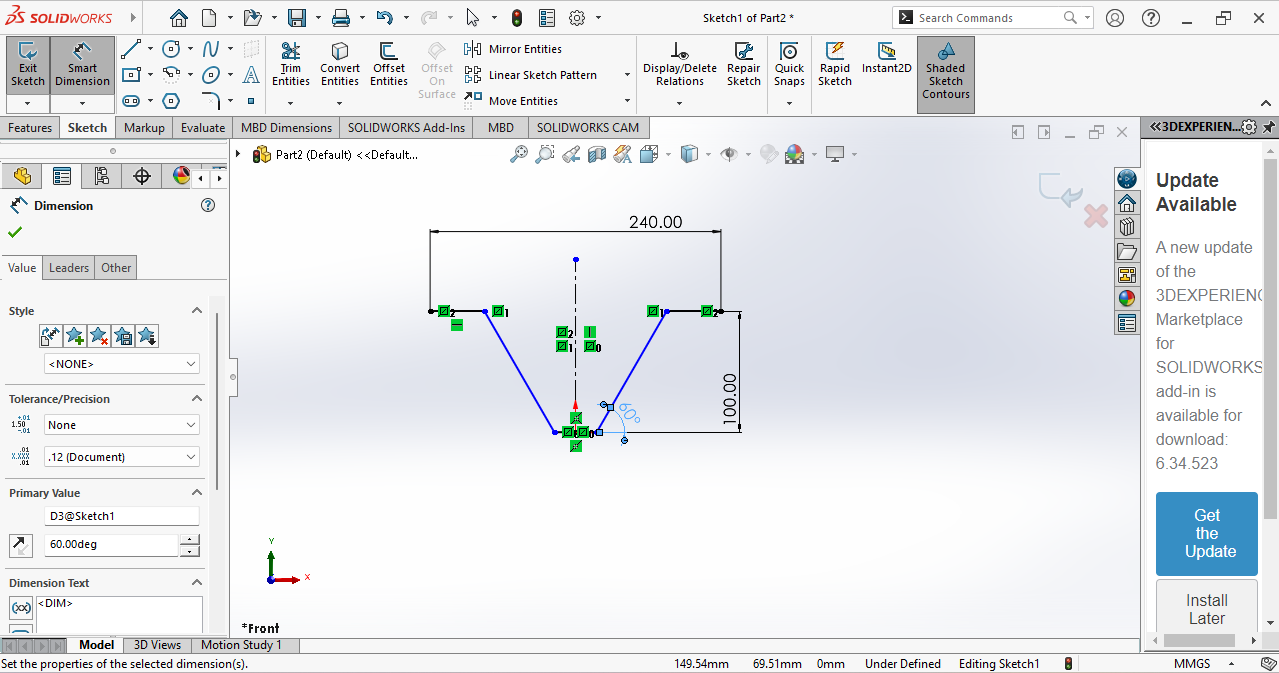This screenshot has height=673, width=1279.
Task: Open Quick Snaps tool
Action: 789,65
